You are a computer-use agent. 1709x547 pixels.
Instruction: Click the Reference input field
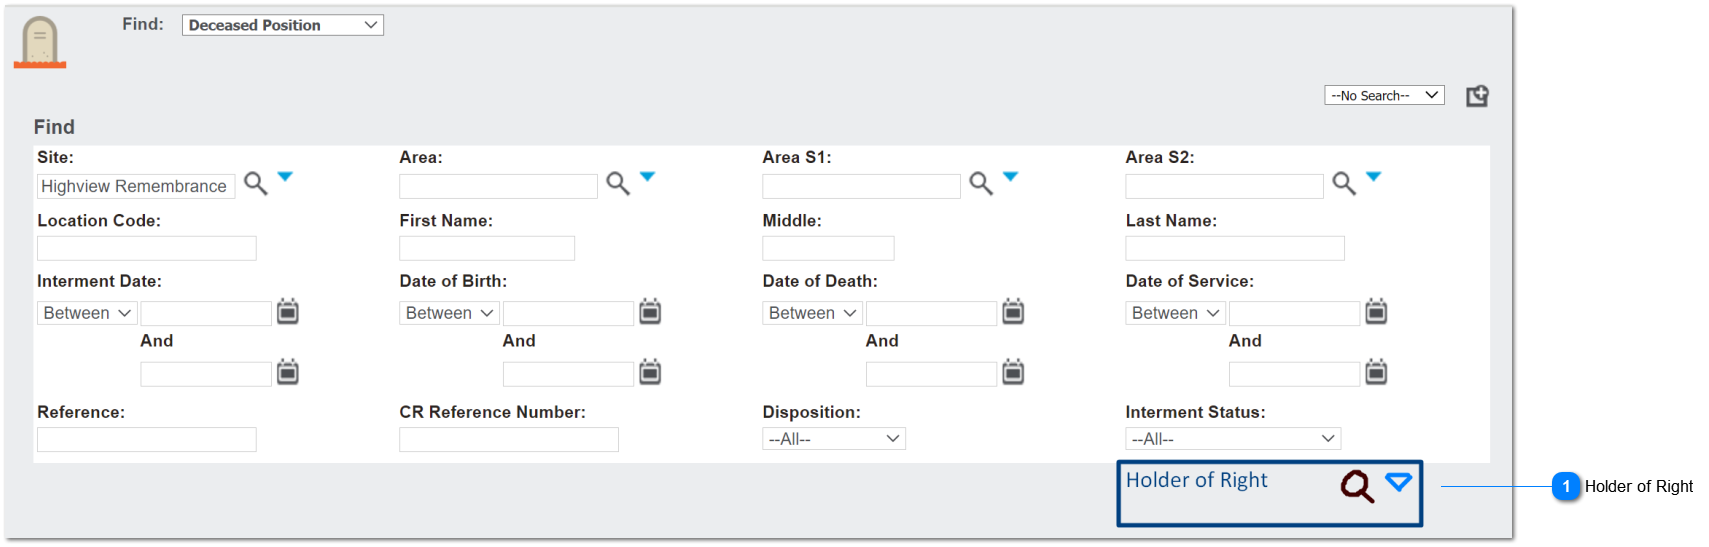[147, 440]
